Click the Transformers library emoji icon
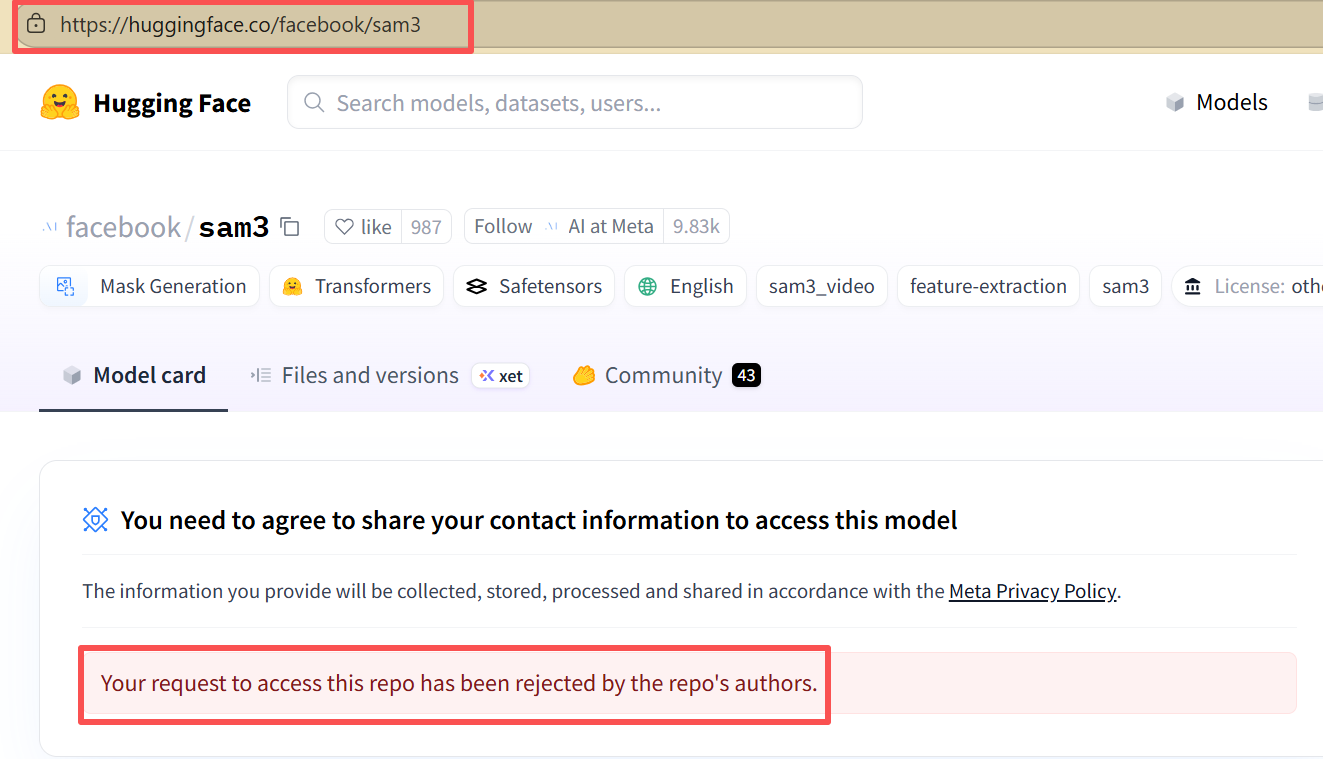The height and width of the screenshot is (759, 1323). 292,287
